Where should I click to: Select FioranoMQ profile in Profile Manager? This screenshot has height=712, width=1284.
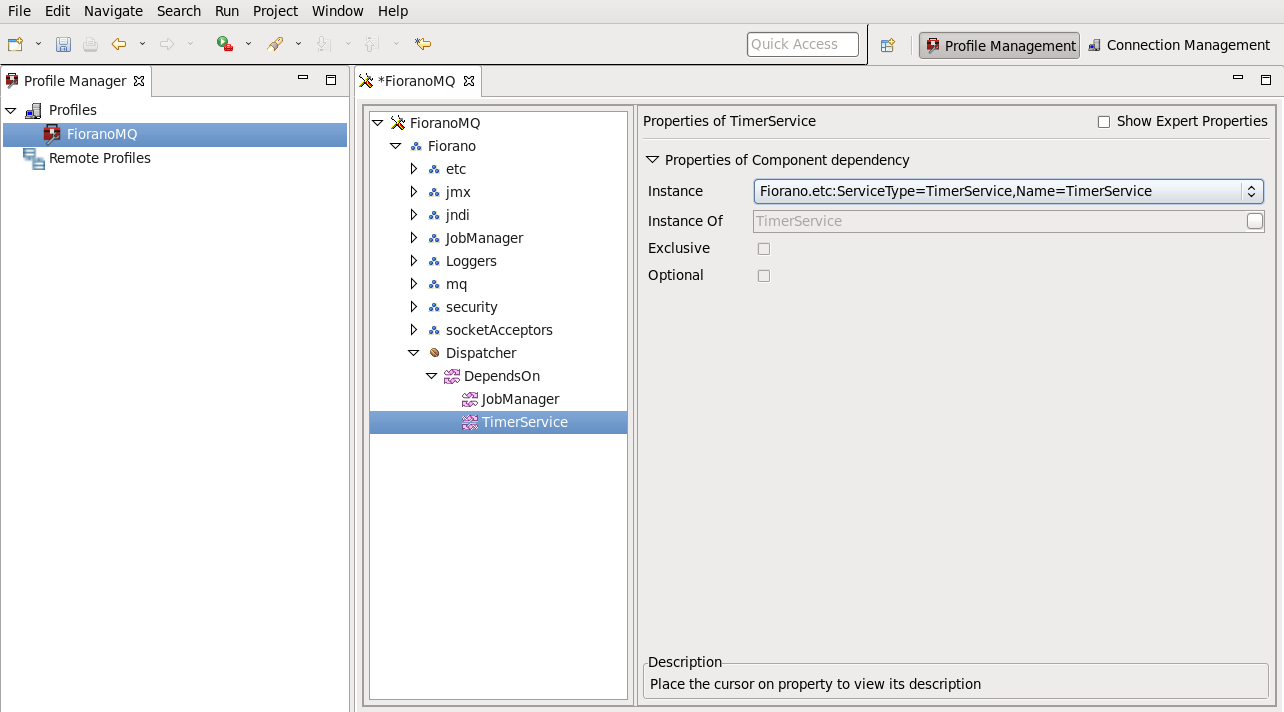click(x=102, y=134)
